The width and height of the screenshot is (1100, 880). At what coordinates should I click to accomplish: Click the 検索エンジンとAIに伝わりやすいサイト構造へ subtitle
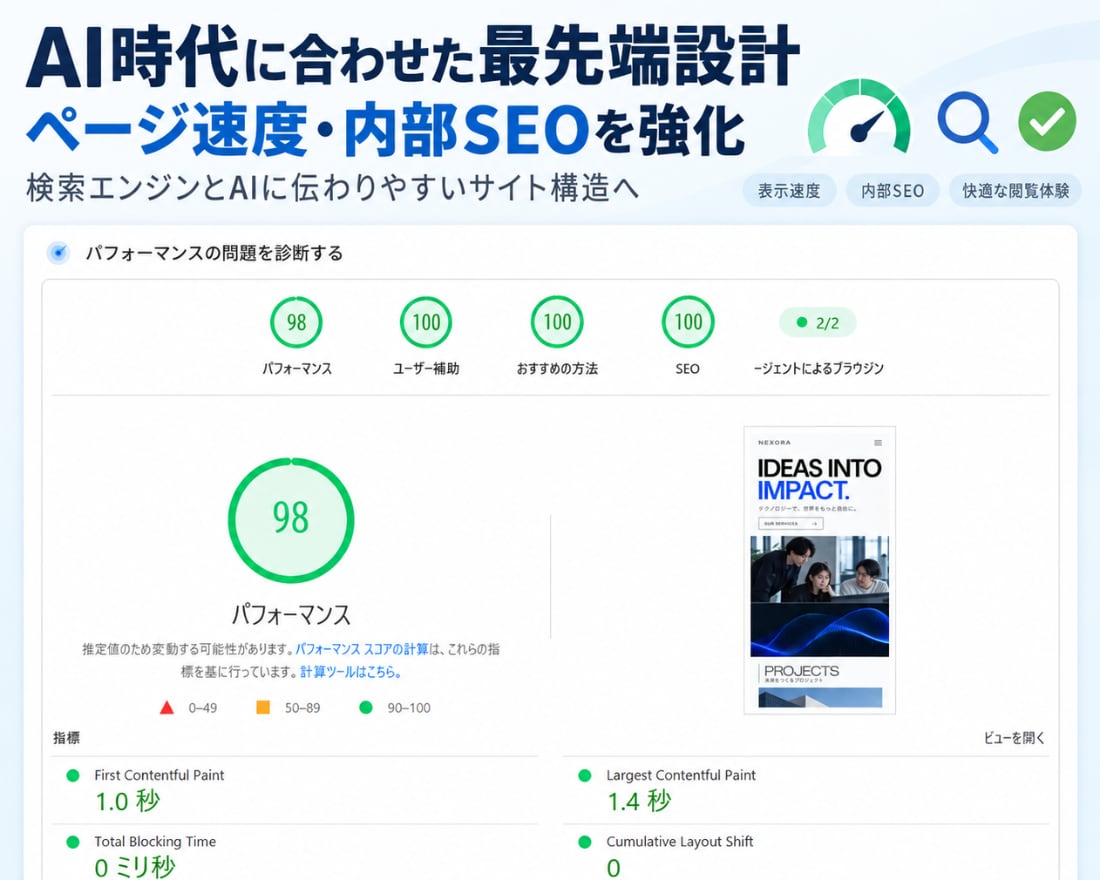[333, 188]
